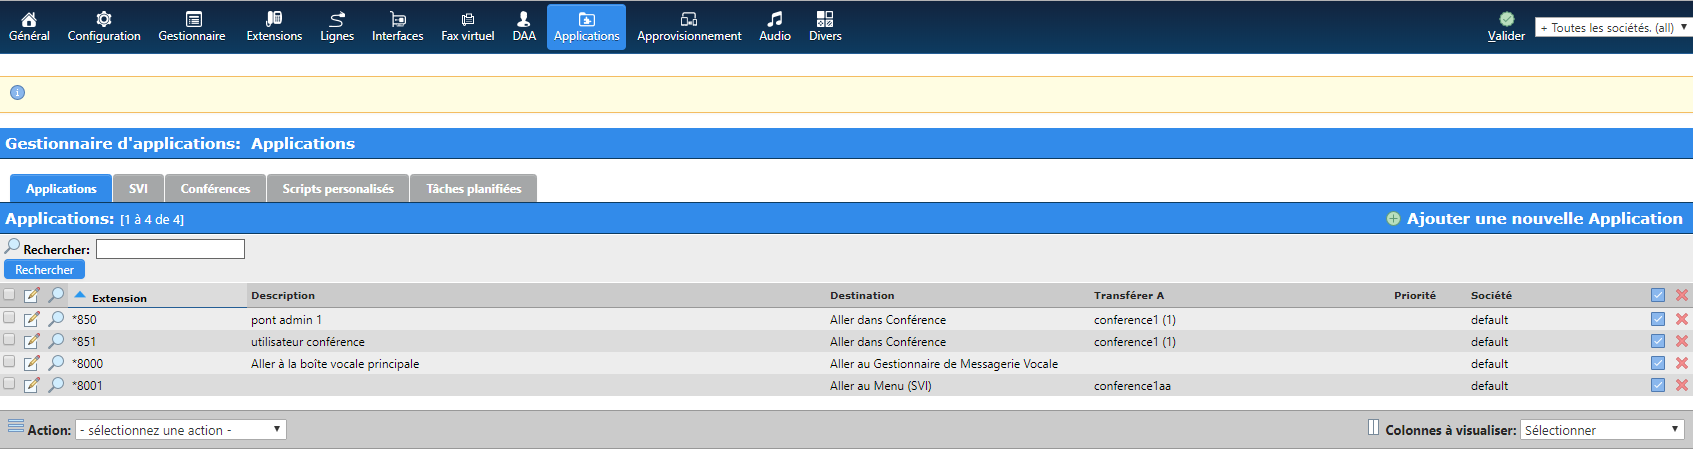Click 'Aller au Gestionnaire de Messagerie Vocale' cell
Image resolution: width=1693 pixels, height=449 pixels.
944,363
